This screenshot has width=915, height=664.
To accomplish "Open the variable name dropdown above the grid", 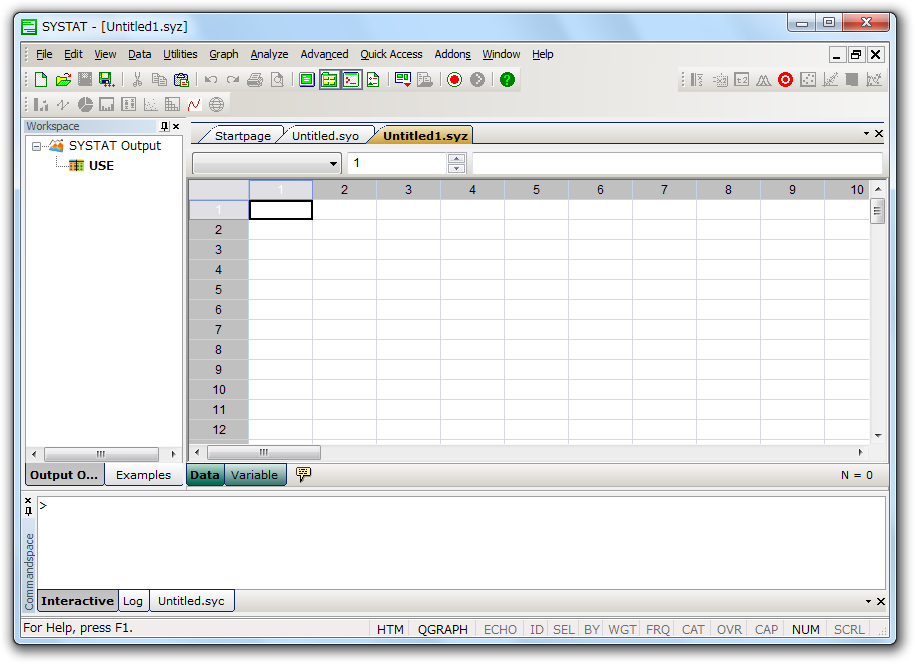I will click(x=333, y=163).
